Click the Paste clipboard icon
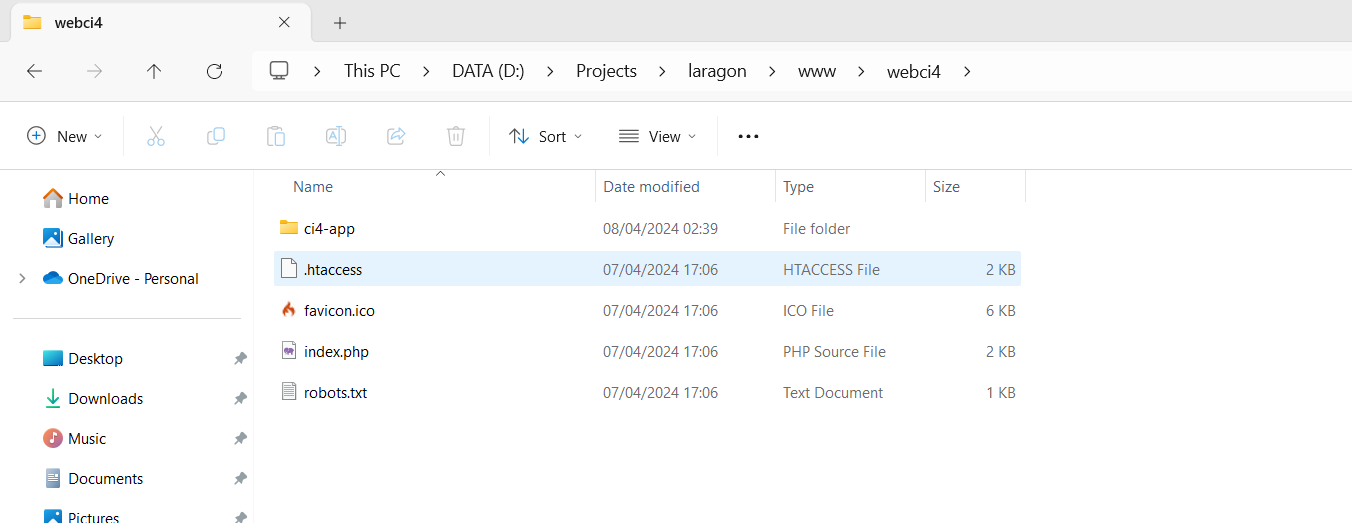 tap(276, 136)
